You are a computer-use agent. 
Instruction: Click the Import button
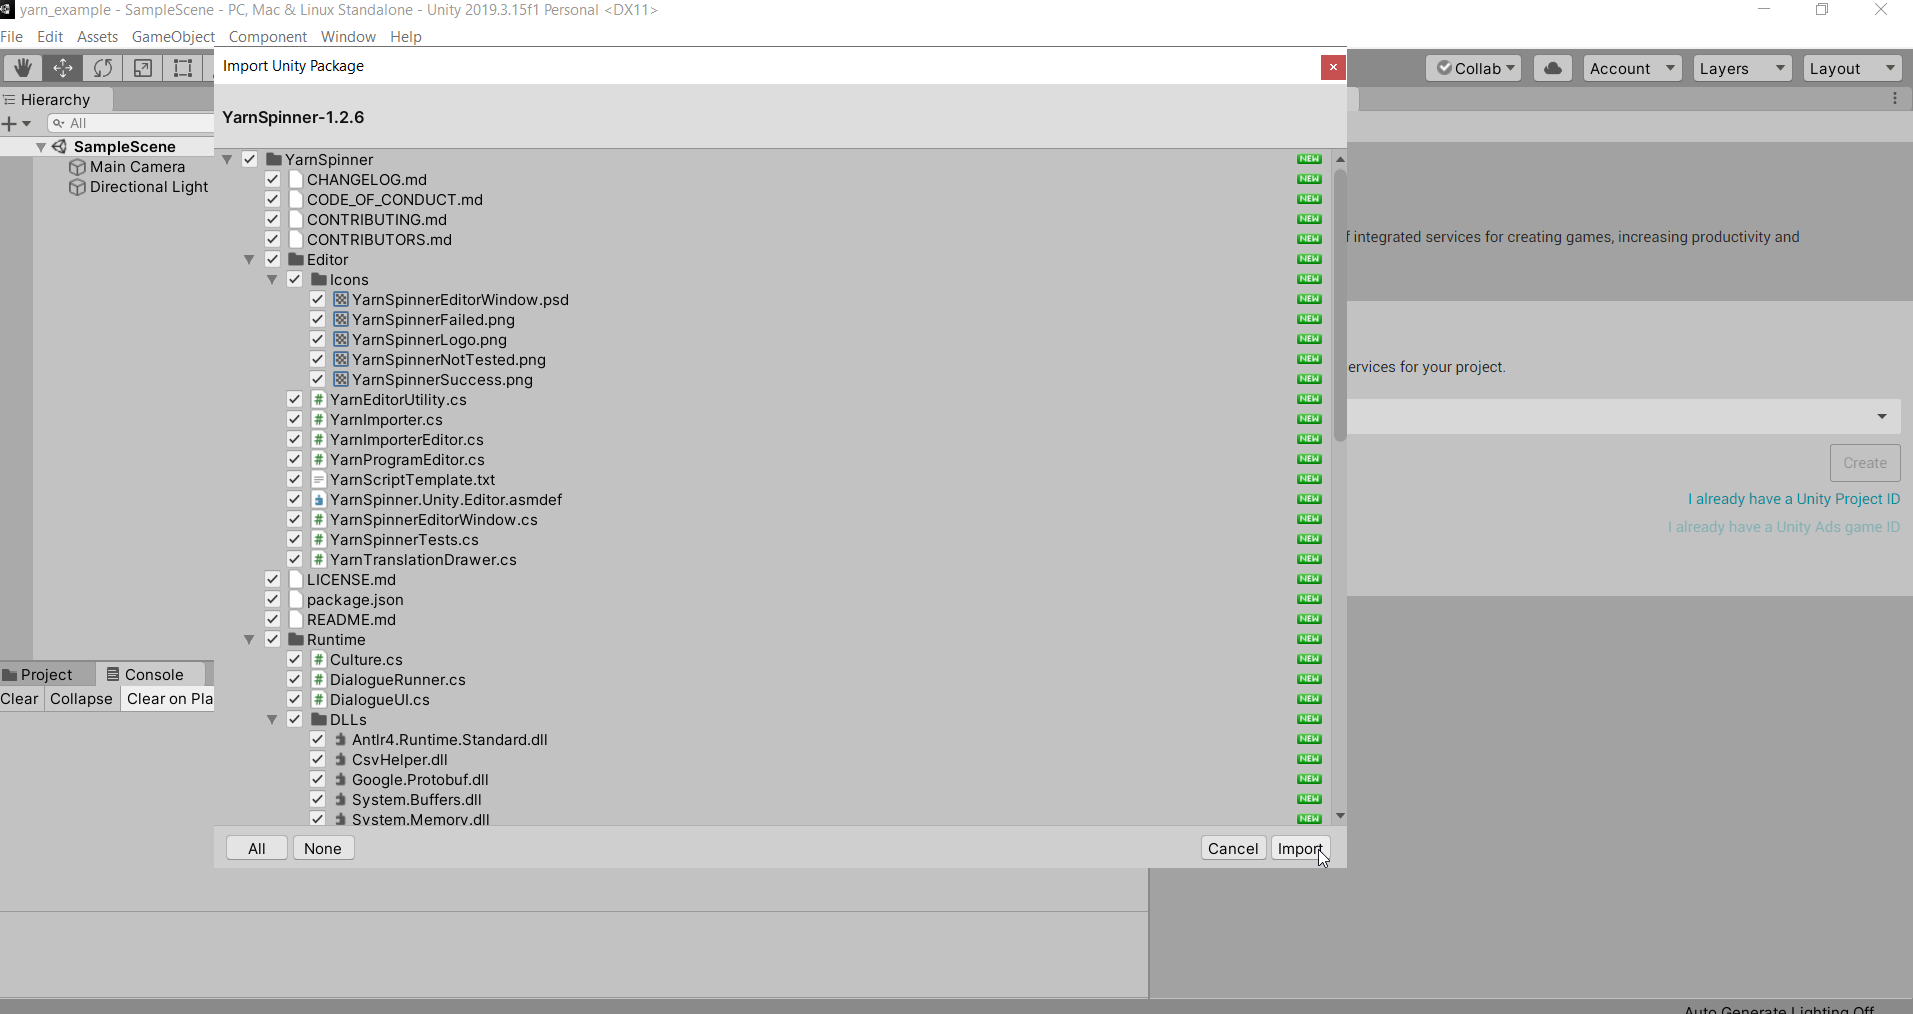[x=1300, y=848]
